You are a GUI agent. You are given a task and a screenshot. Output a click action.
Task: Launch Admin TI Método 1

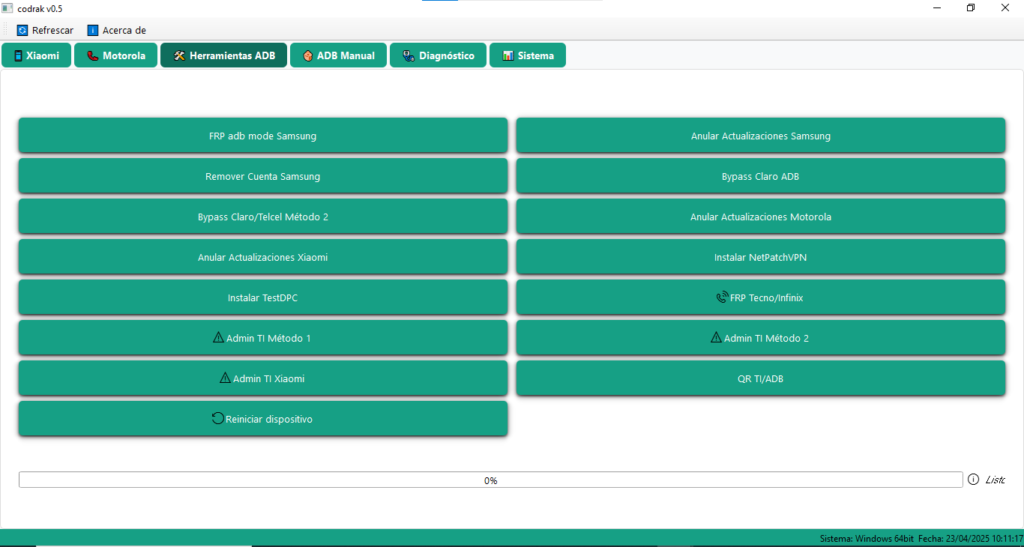click(x=263, y=338)
